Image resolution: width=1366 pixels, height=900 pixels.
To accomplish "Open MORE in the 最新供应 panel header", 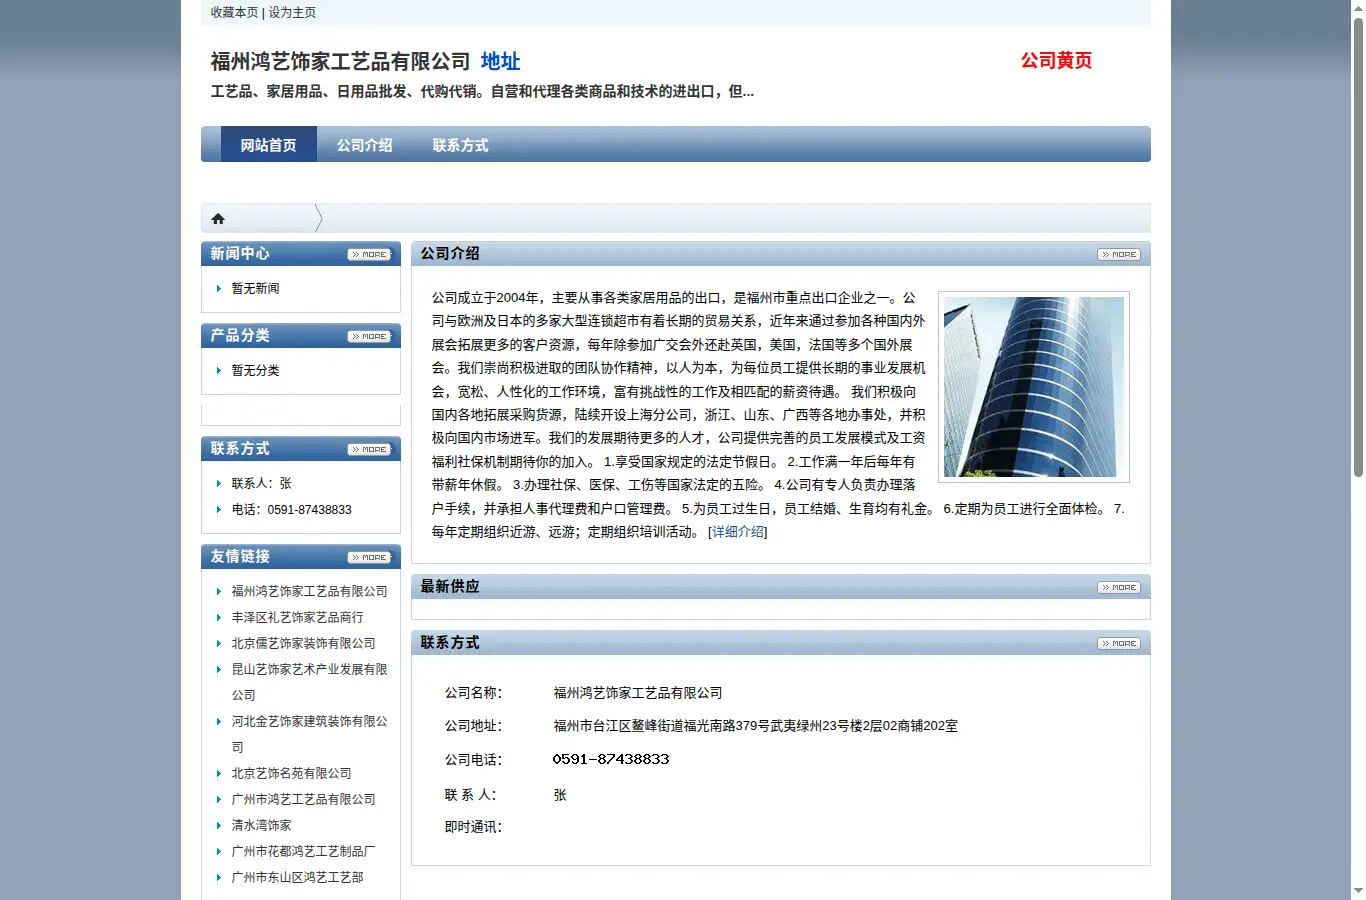I will pyautogui.click(x=1119, y=588).
